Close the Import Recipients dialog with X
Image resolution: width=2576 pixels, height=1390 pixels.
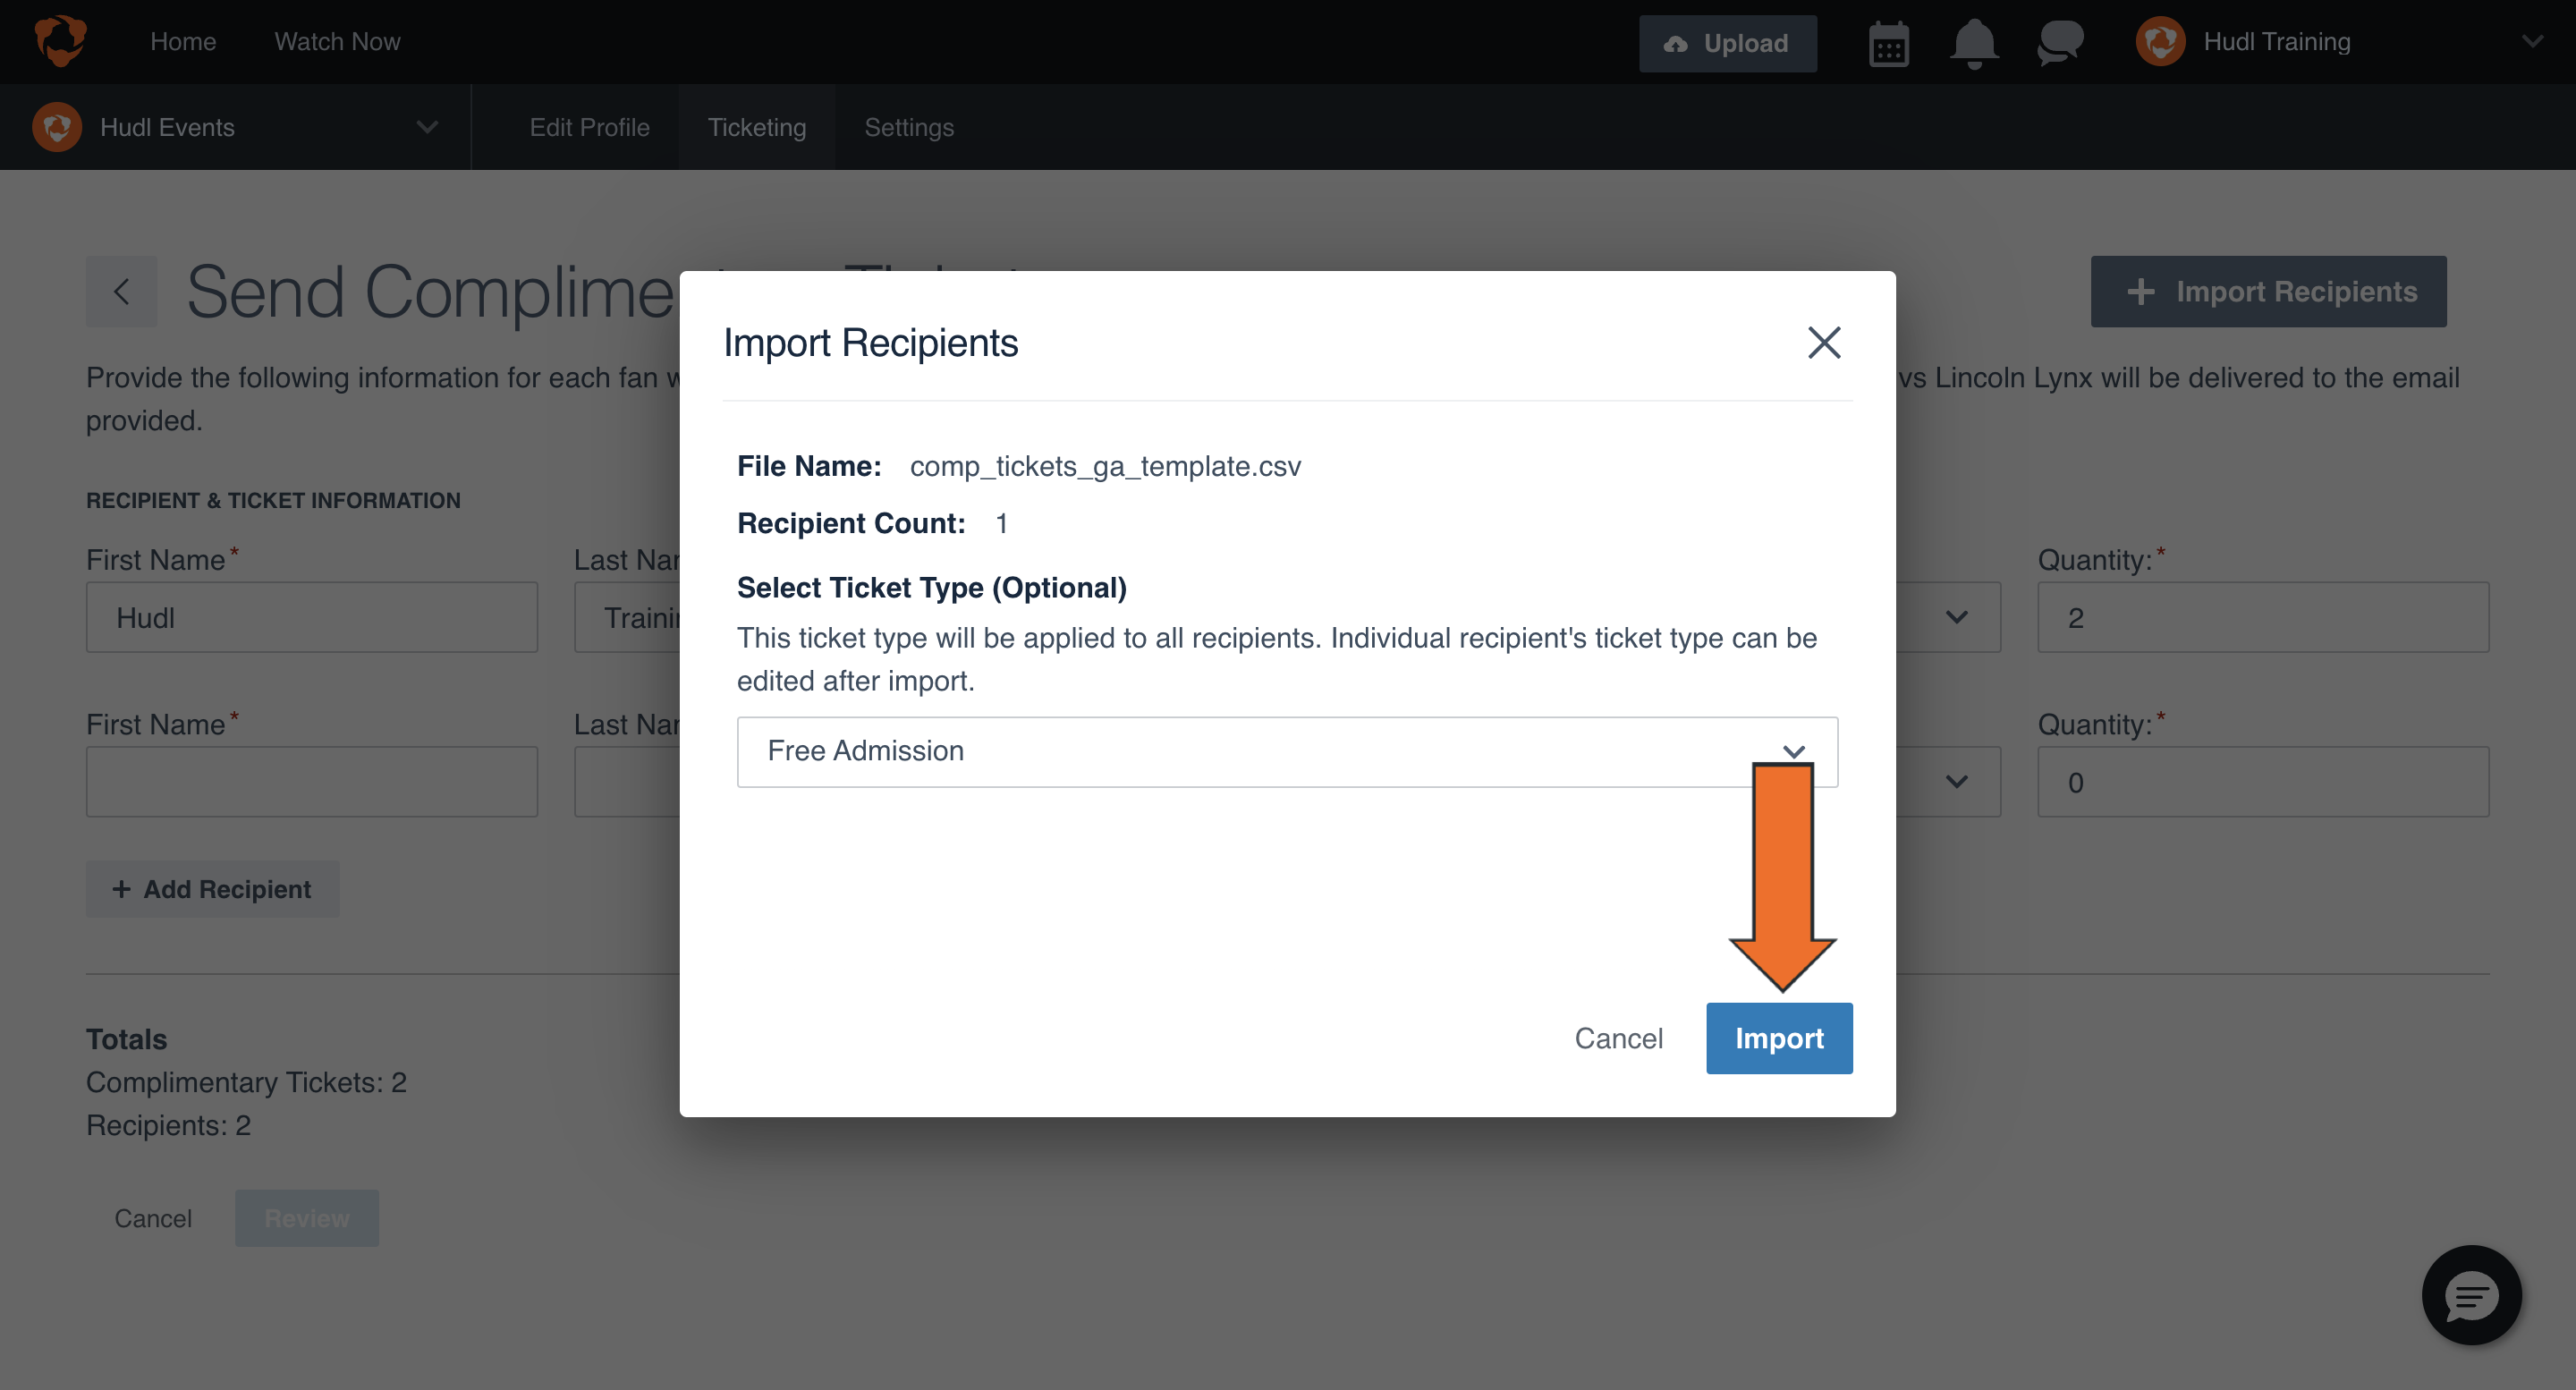click(x=1824, y=342)
